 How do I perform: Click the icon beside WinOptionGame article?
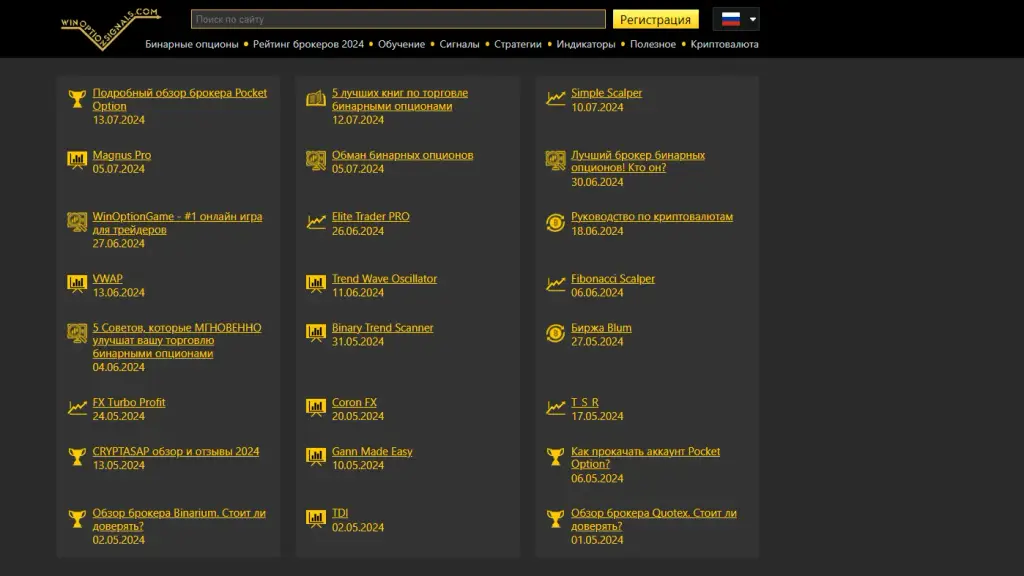click(77, 222)
